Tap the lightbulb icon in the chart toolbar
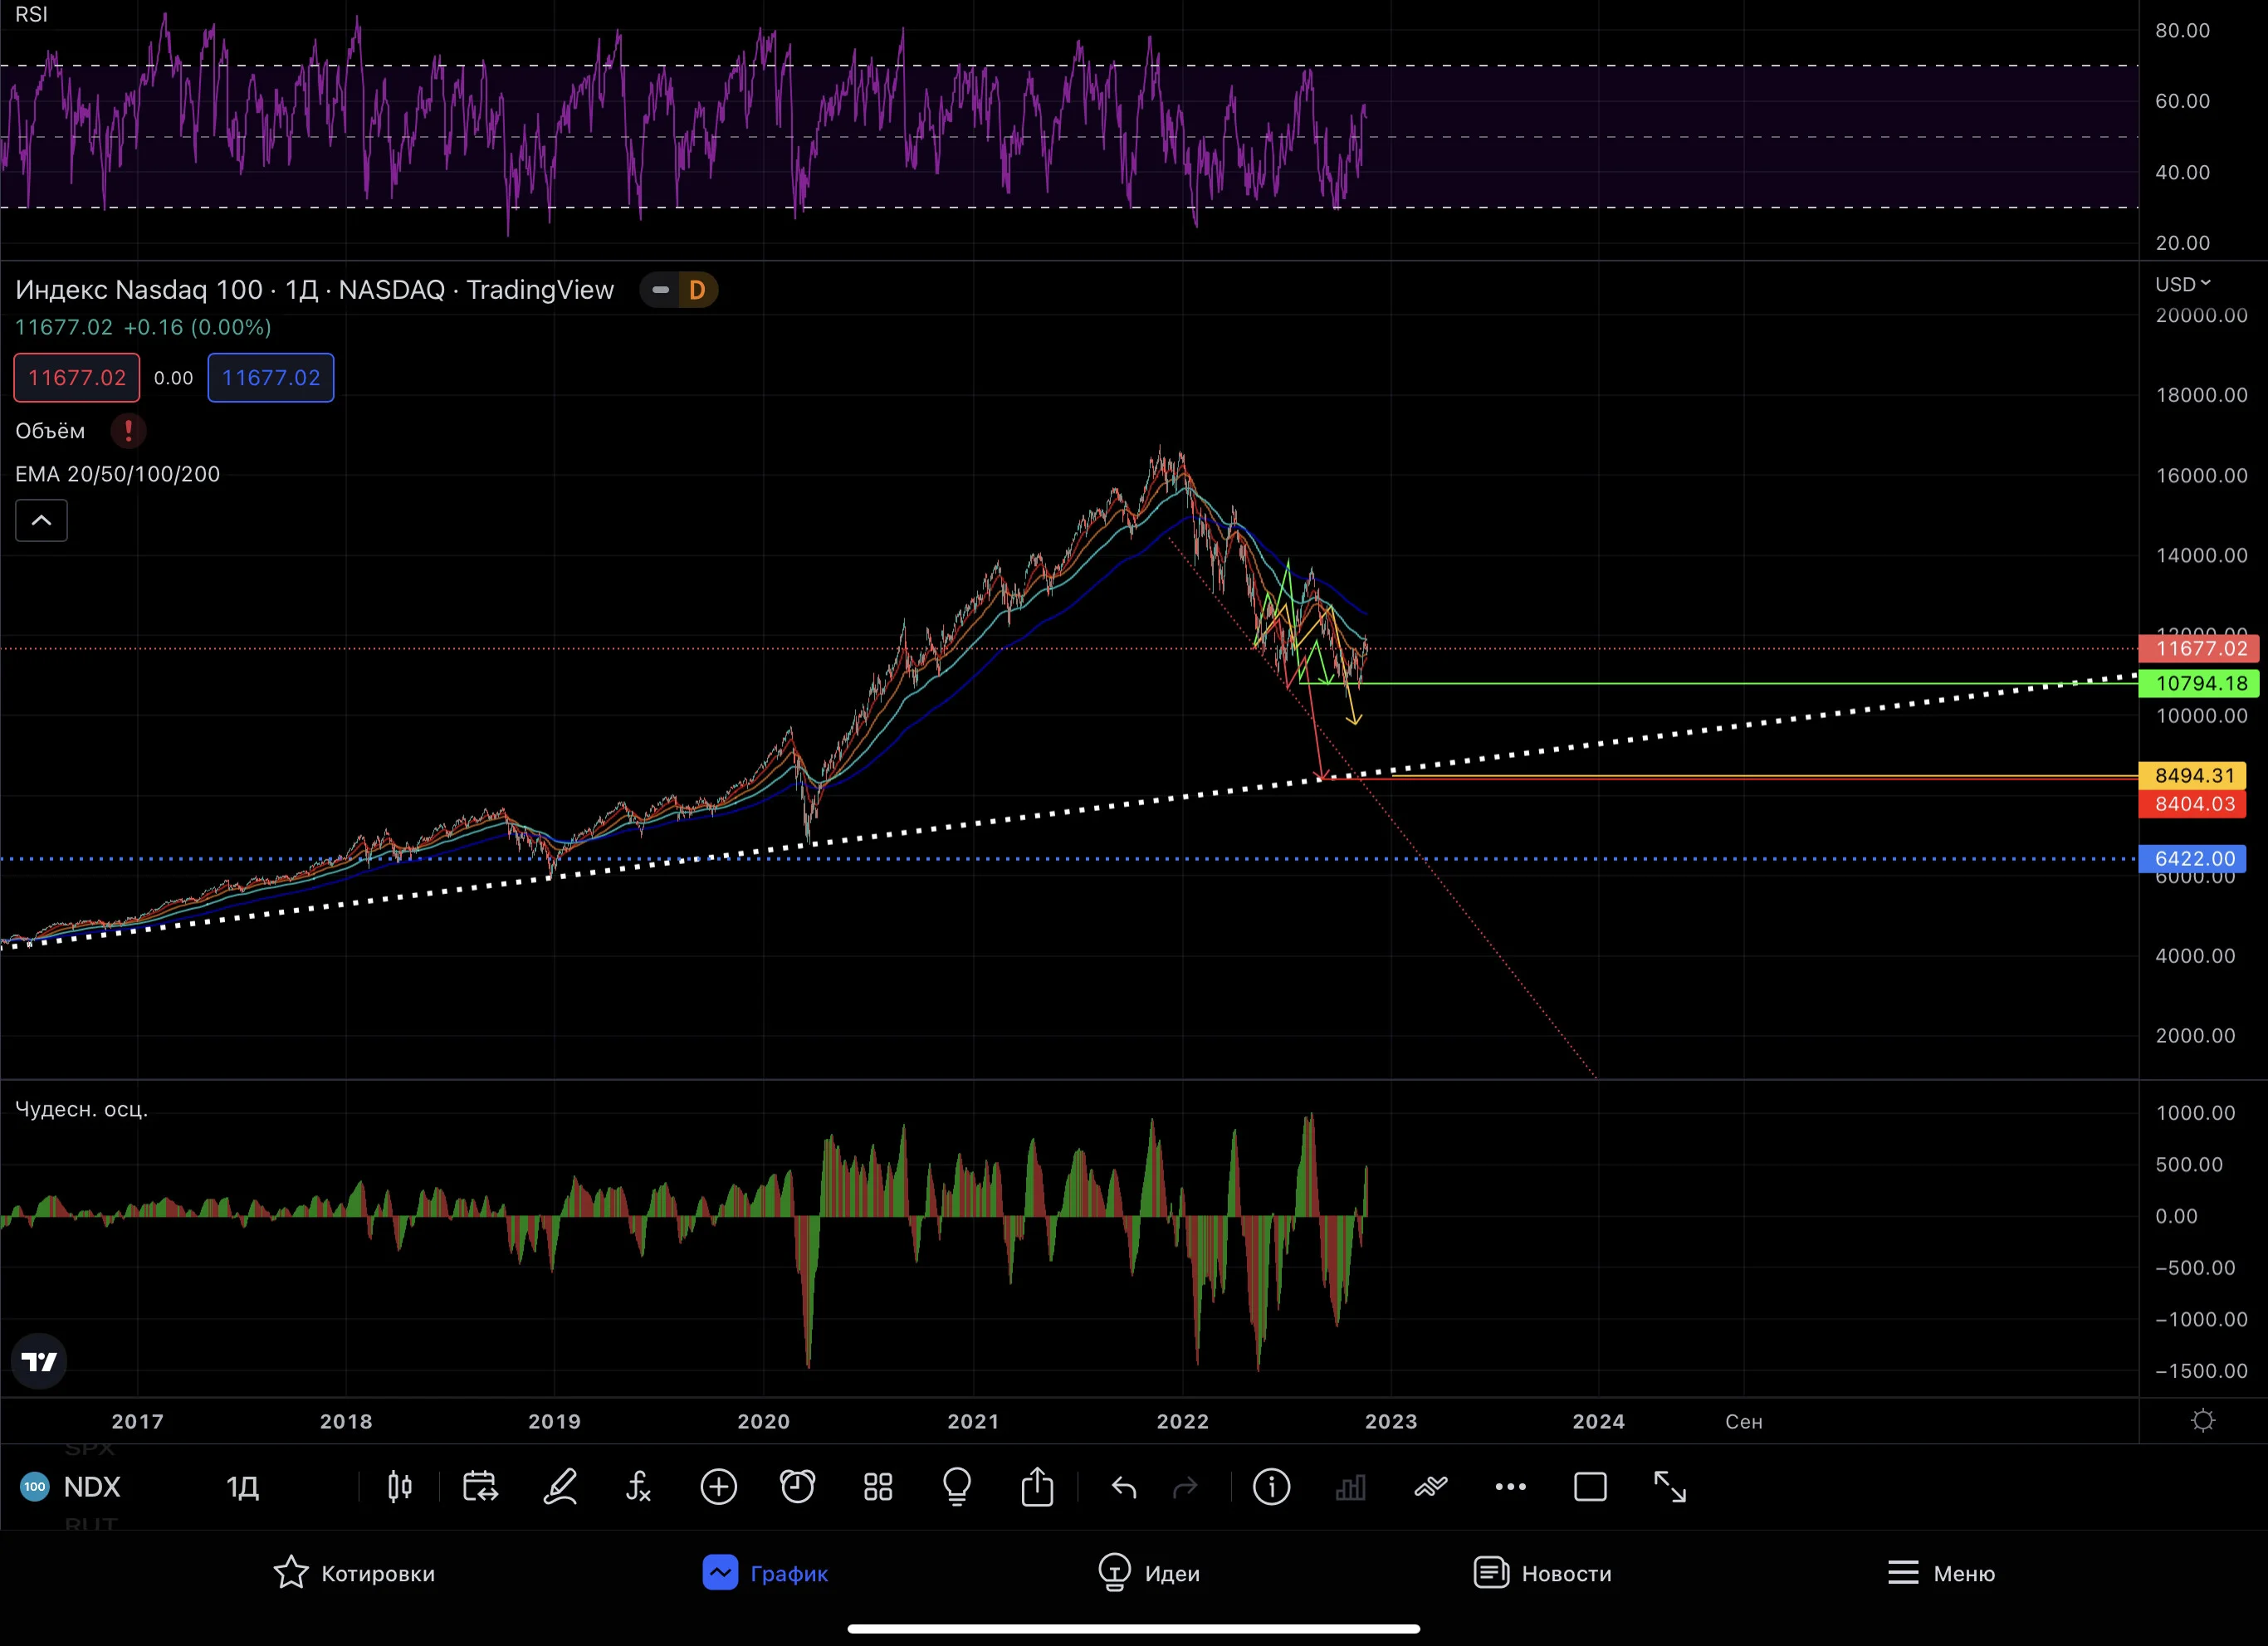Viewport: 2268px width, 1646px height. pyautogui.click(x=957, y=1487)
